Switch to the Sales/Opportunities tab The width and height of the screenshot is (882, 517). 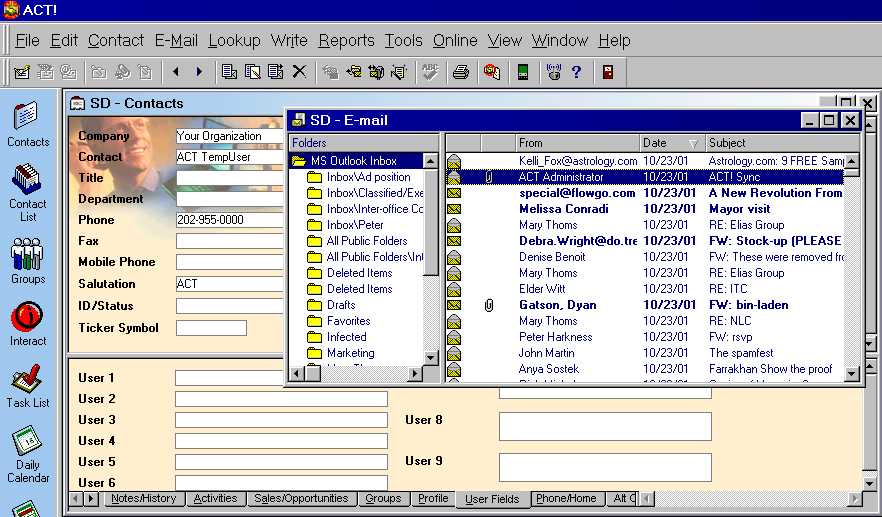pyautogui.click(x=301, y=498)
